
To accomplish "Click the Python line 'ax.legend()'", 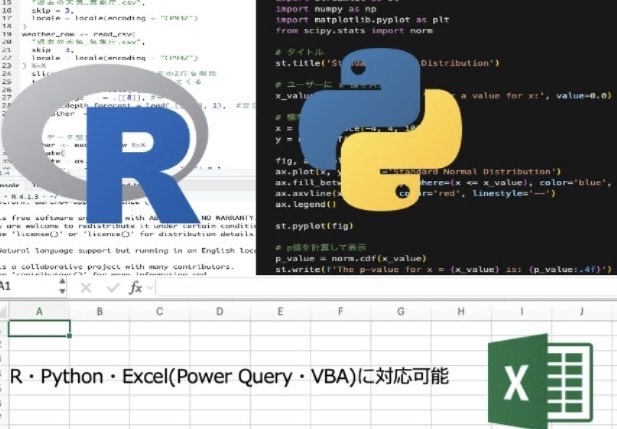I will 306,204.
